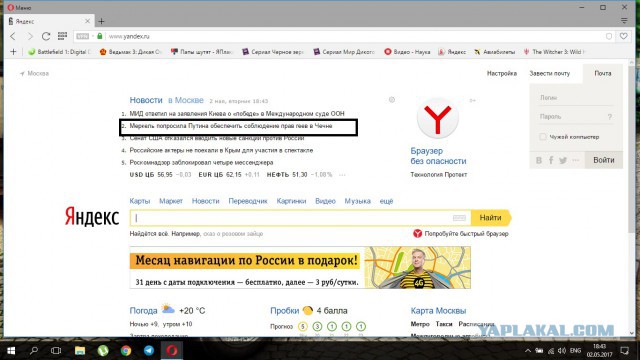The width and height of the screenshot is (640, 360).
Task: Open the Opera Меню button
Action: pyautogui.click(x=19, y=7)
